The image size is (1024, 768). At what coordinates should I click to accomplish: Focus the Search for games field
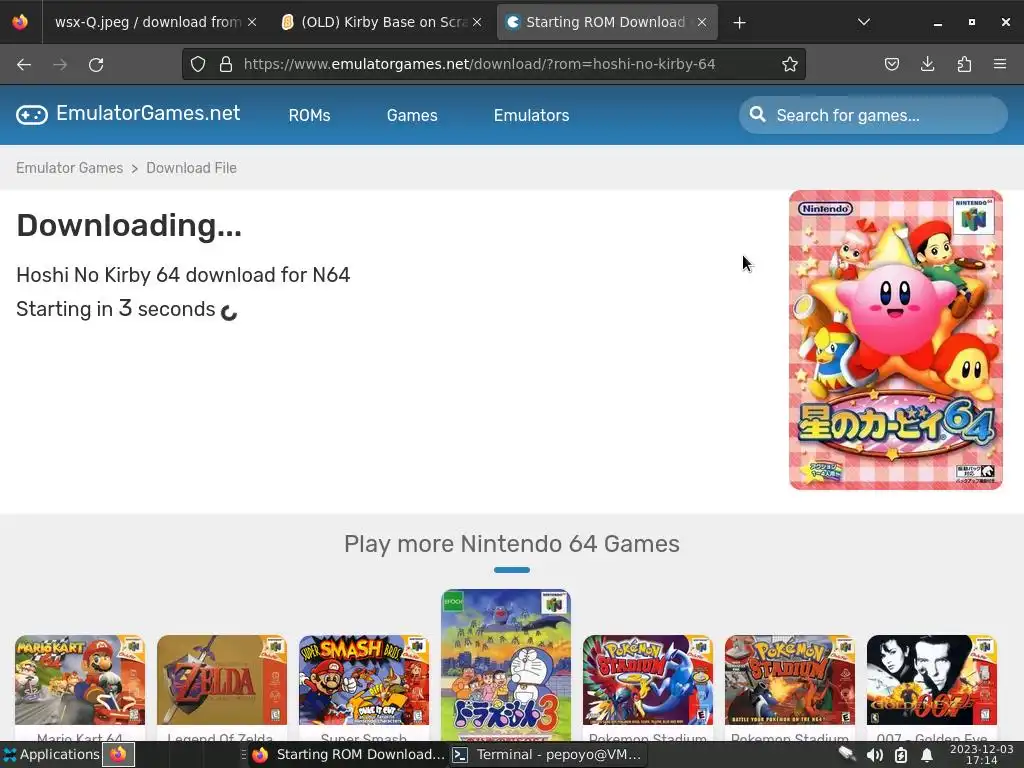(x=873, y=115)
